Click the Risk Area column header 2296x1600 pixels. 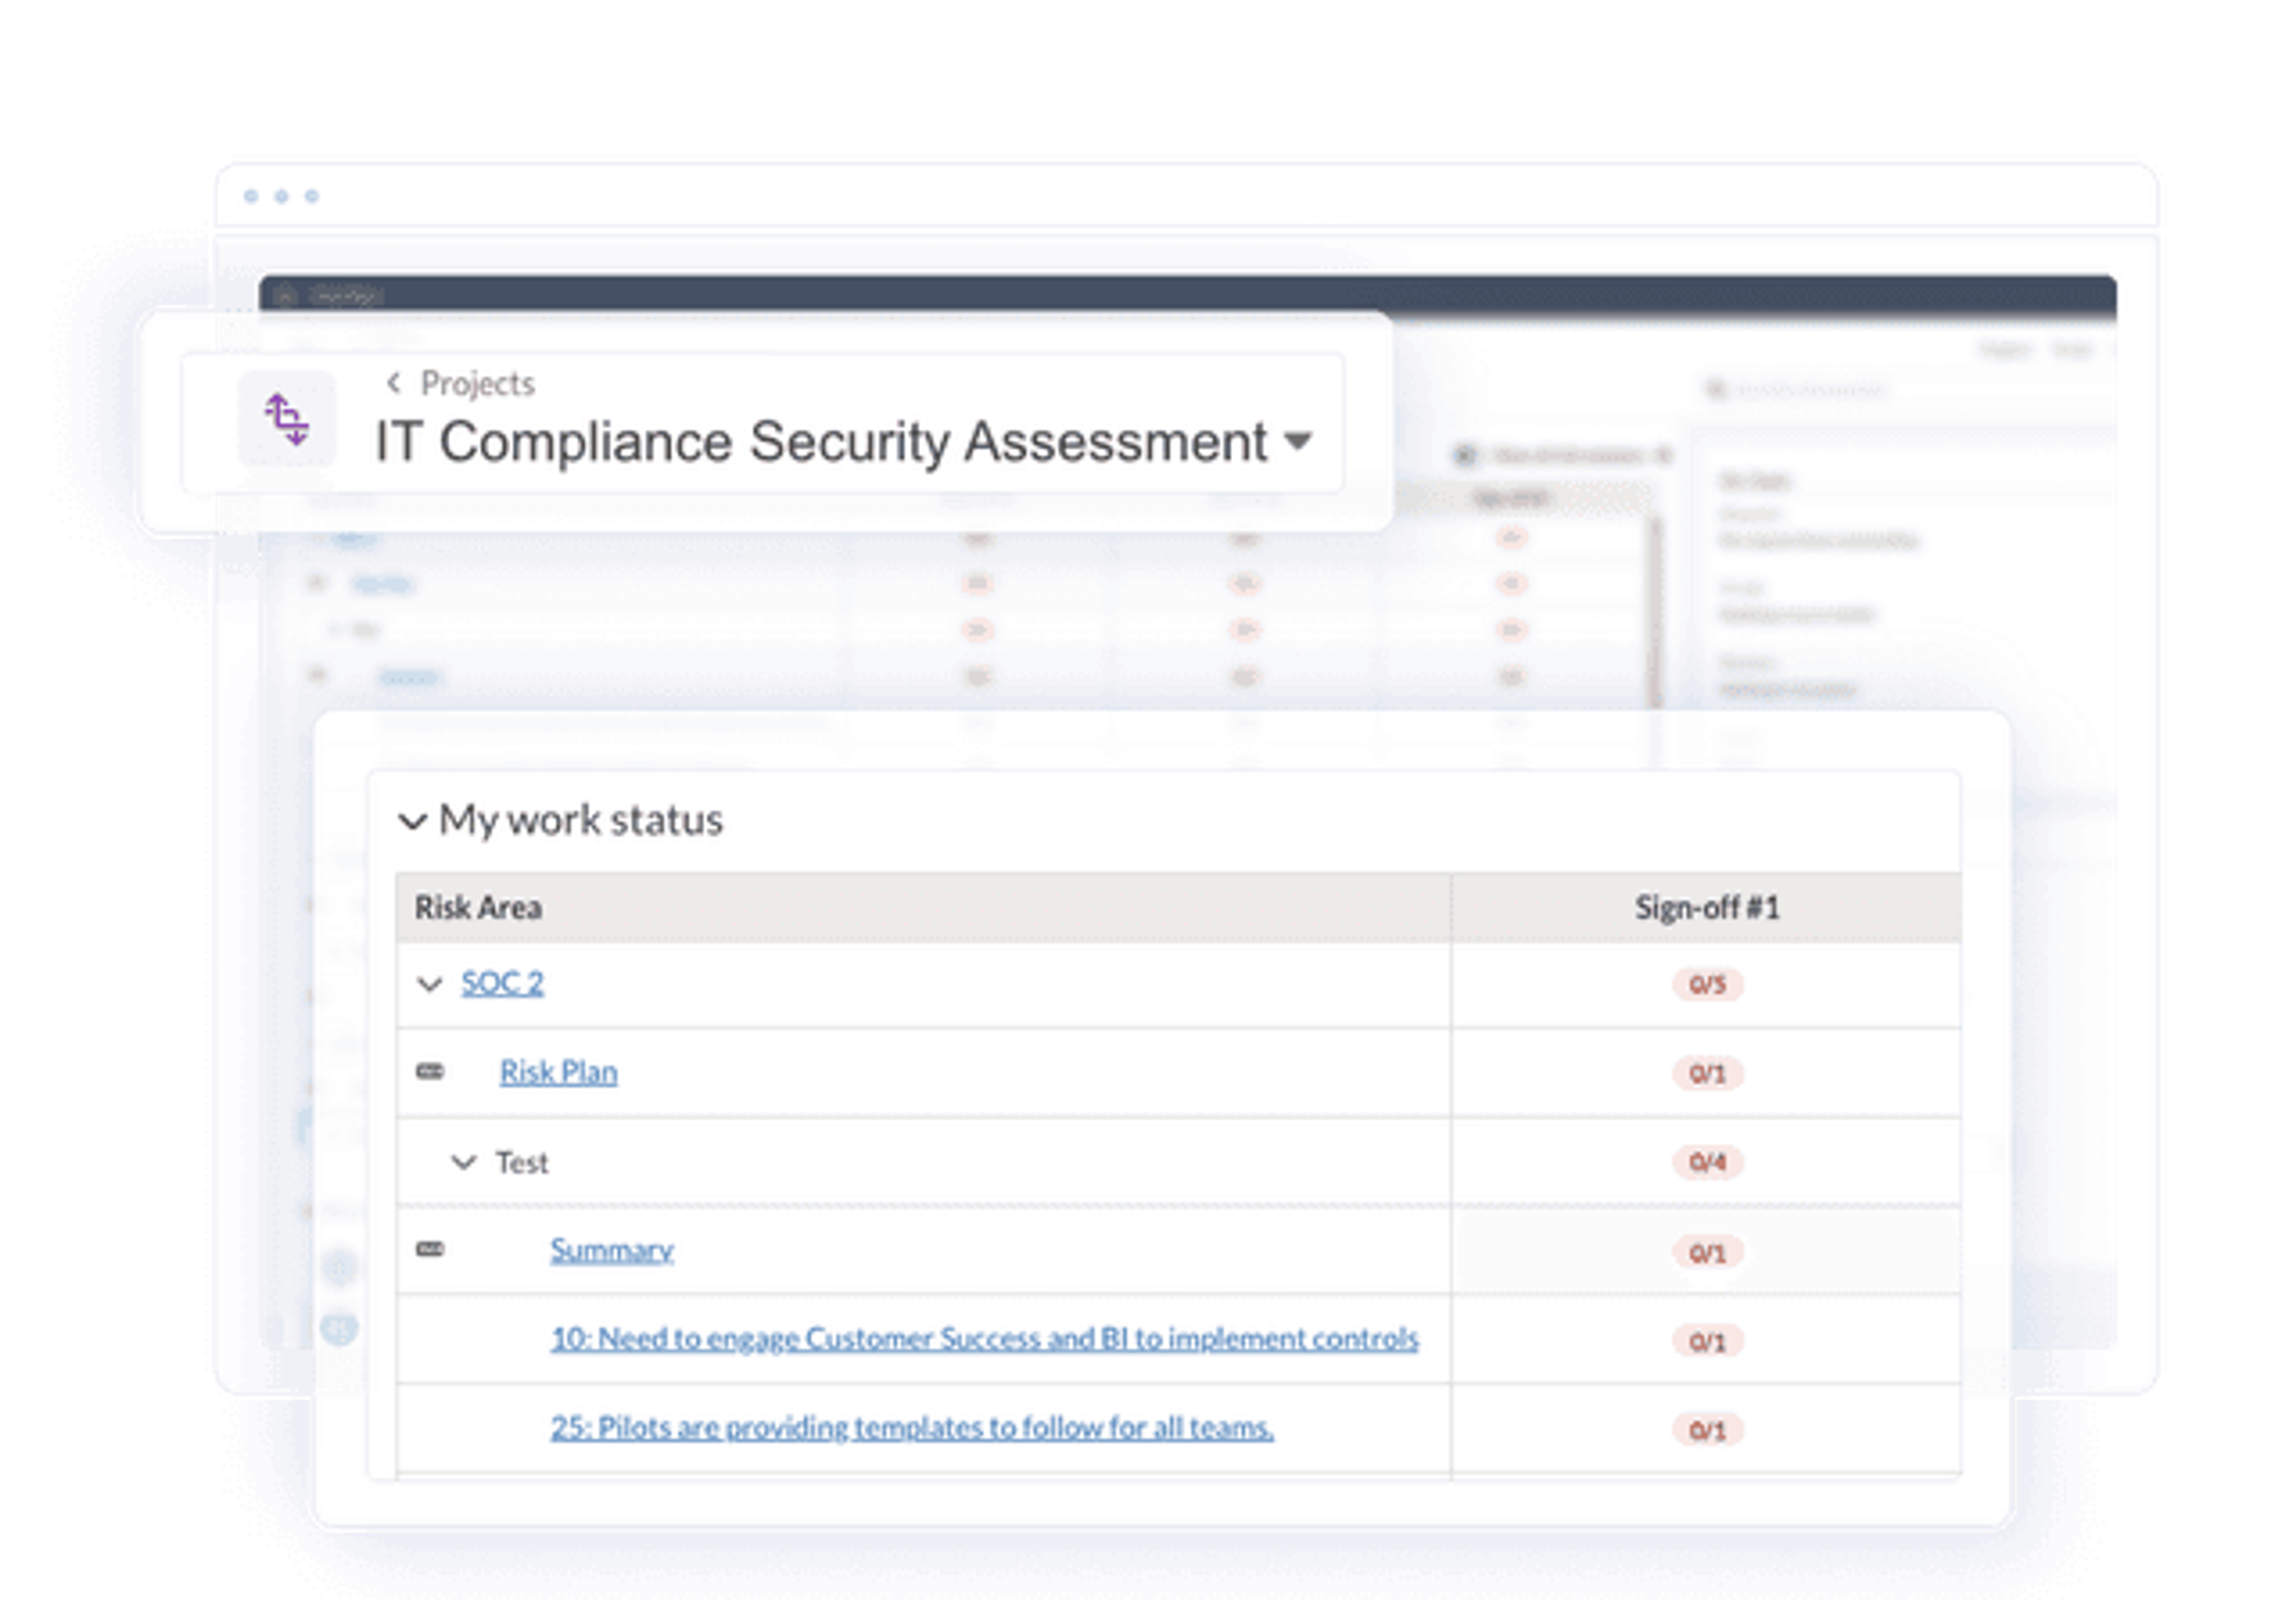point(478,908)
